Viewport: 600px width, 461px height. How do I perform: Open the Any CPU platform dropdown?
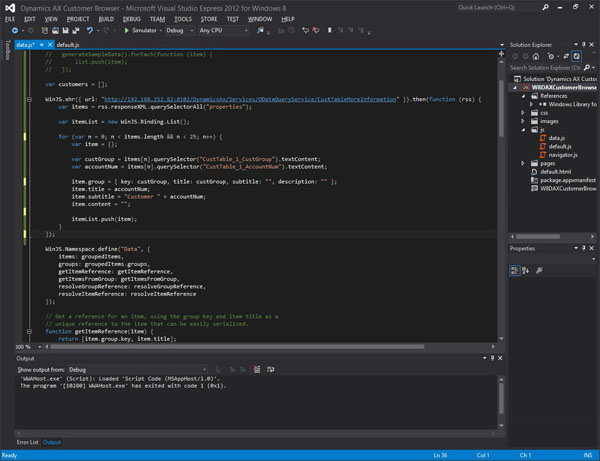[x=223, y=31]
